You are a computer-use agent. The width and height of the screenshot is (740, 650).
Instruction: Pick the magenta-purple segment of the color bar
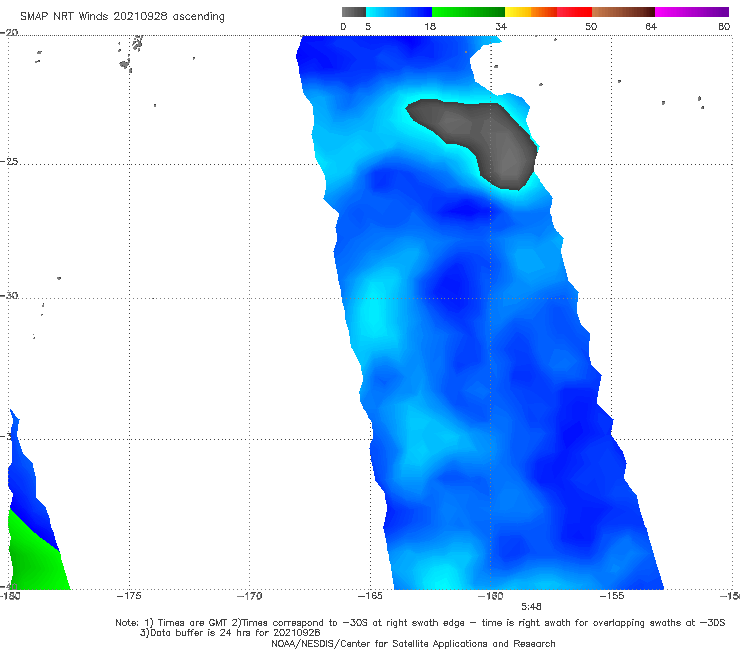[x=692, y=12]
